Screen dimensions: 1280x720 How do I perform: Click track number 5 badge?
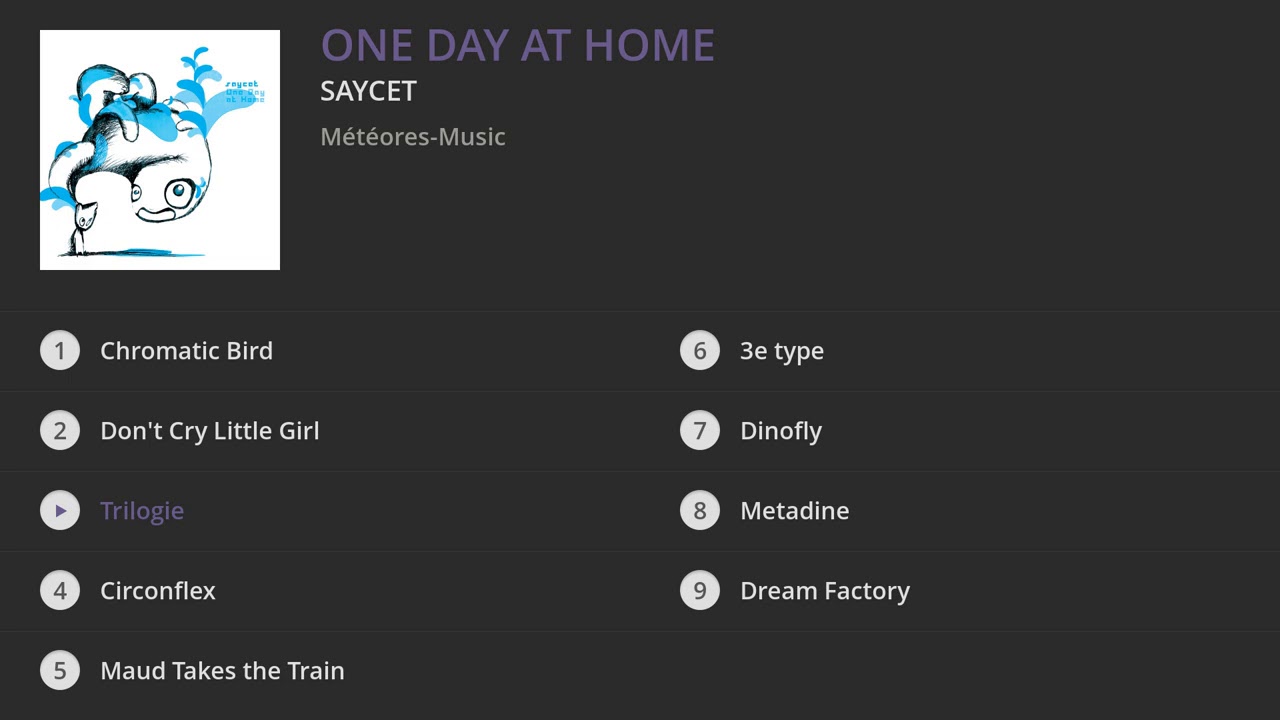pos(60,671)
